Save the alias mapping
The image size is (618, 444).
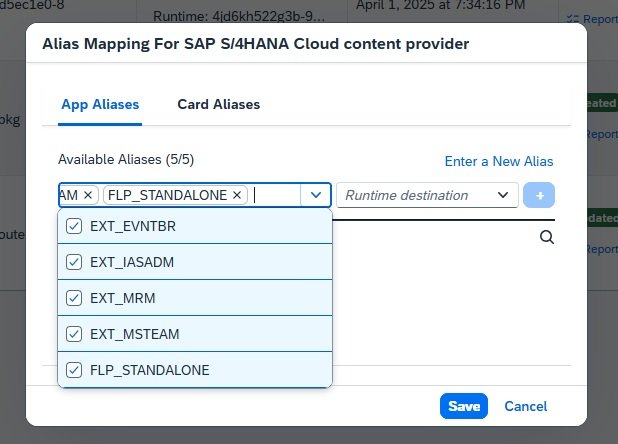[x=464, y=406]
